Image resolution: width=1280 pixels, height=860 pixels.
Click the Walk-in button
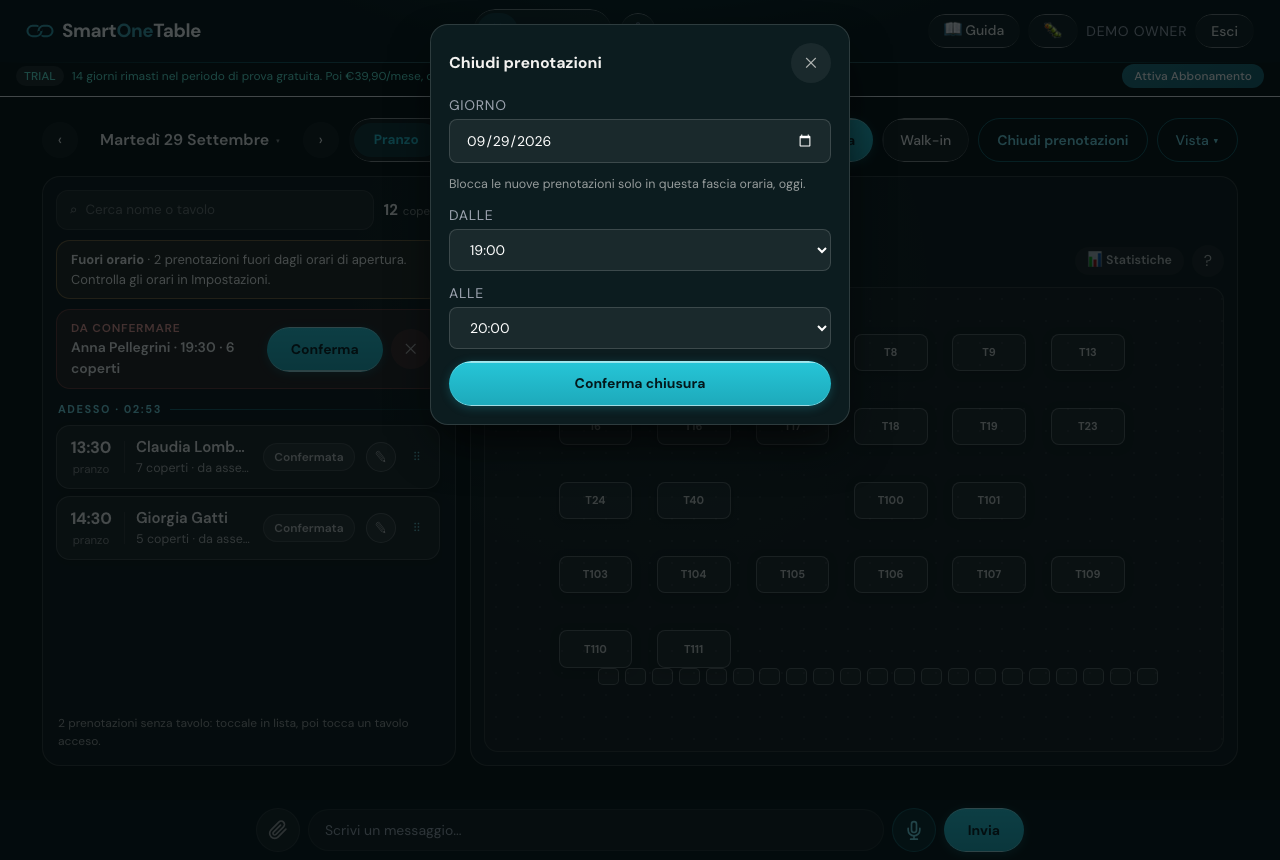click(925, 140)
